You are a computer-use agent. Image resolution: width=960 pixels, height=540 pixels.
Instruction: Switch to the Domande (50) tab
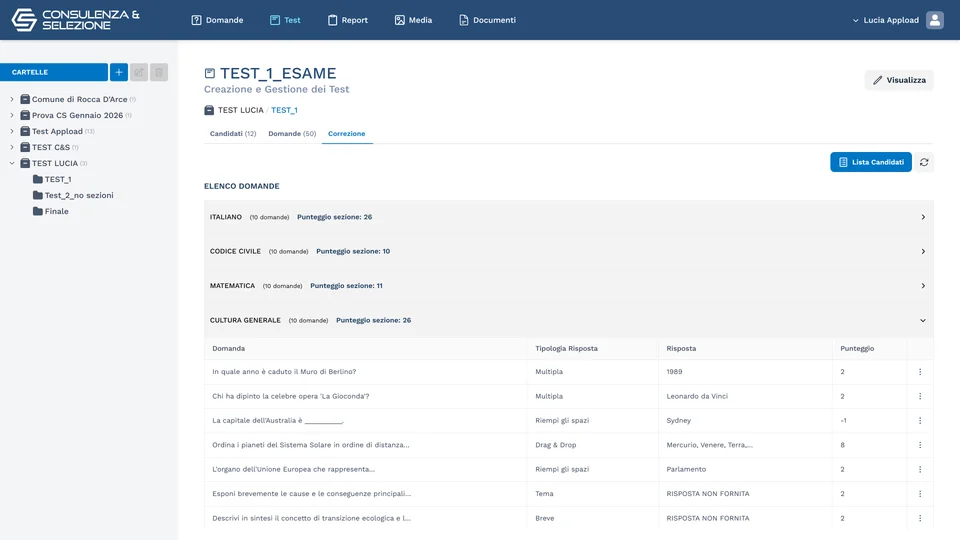point(292,133)
